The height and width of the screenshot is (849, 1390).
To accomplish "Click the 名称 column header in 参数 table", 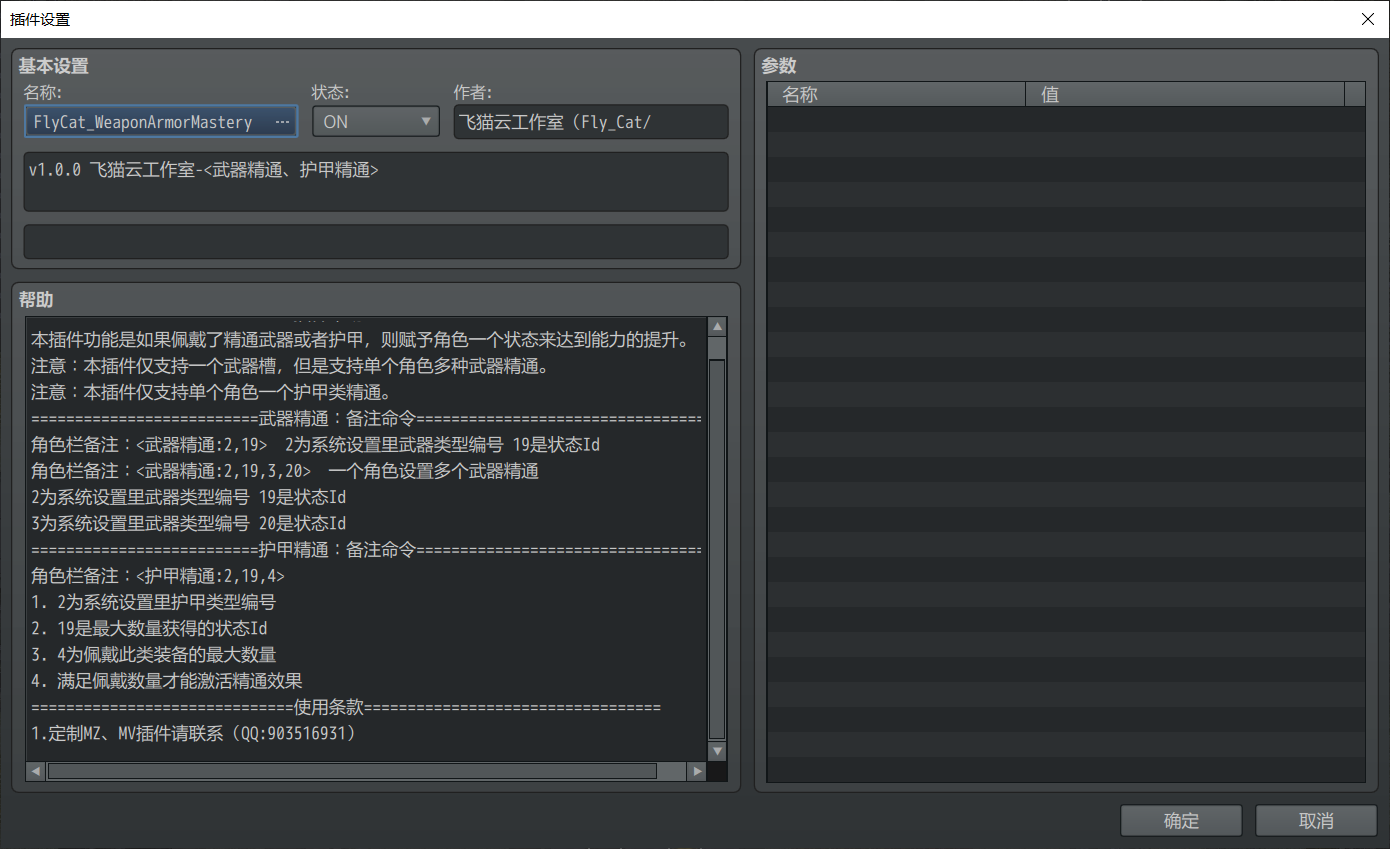I will click(x=896, y=95).
